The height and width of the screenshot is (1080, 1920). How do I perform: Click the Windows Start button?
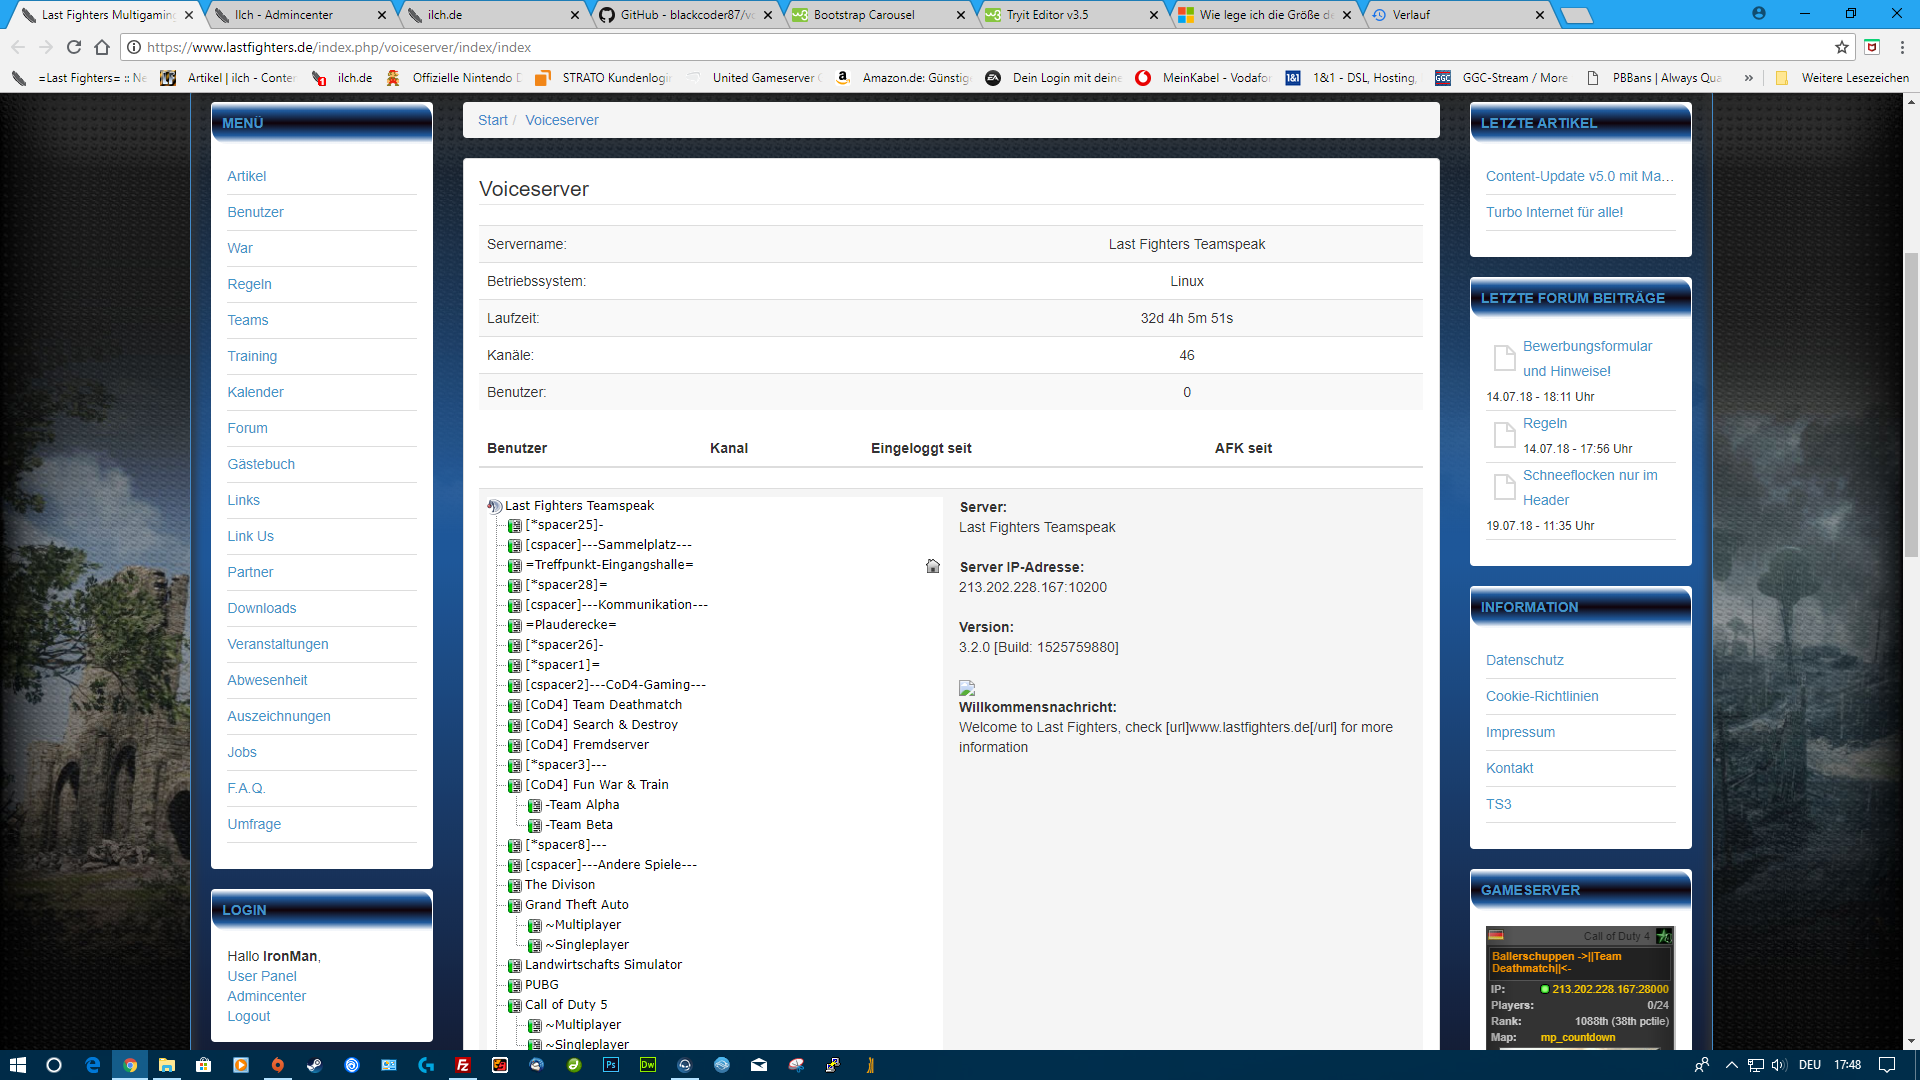tap(17, 1065)
